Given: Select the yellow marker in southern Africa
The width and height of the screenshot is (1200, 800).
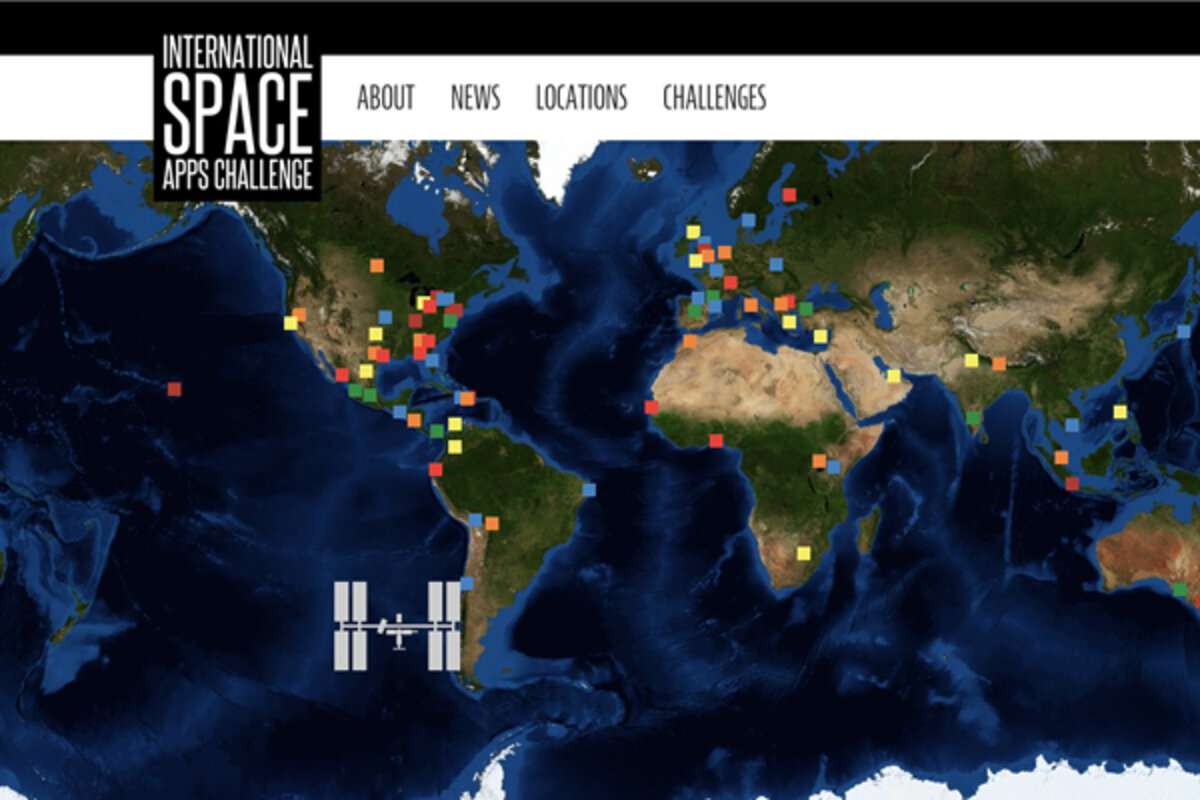Looking at the screenshot, I should pos(803,553).
